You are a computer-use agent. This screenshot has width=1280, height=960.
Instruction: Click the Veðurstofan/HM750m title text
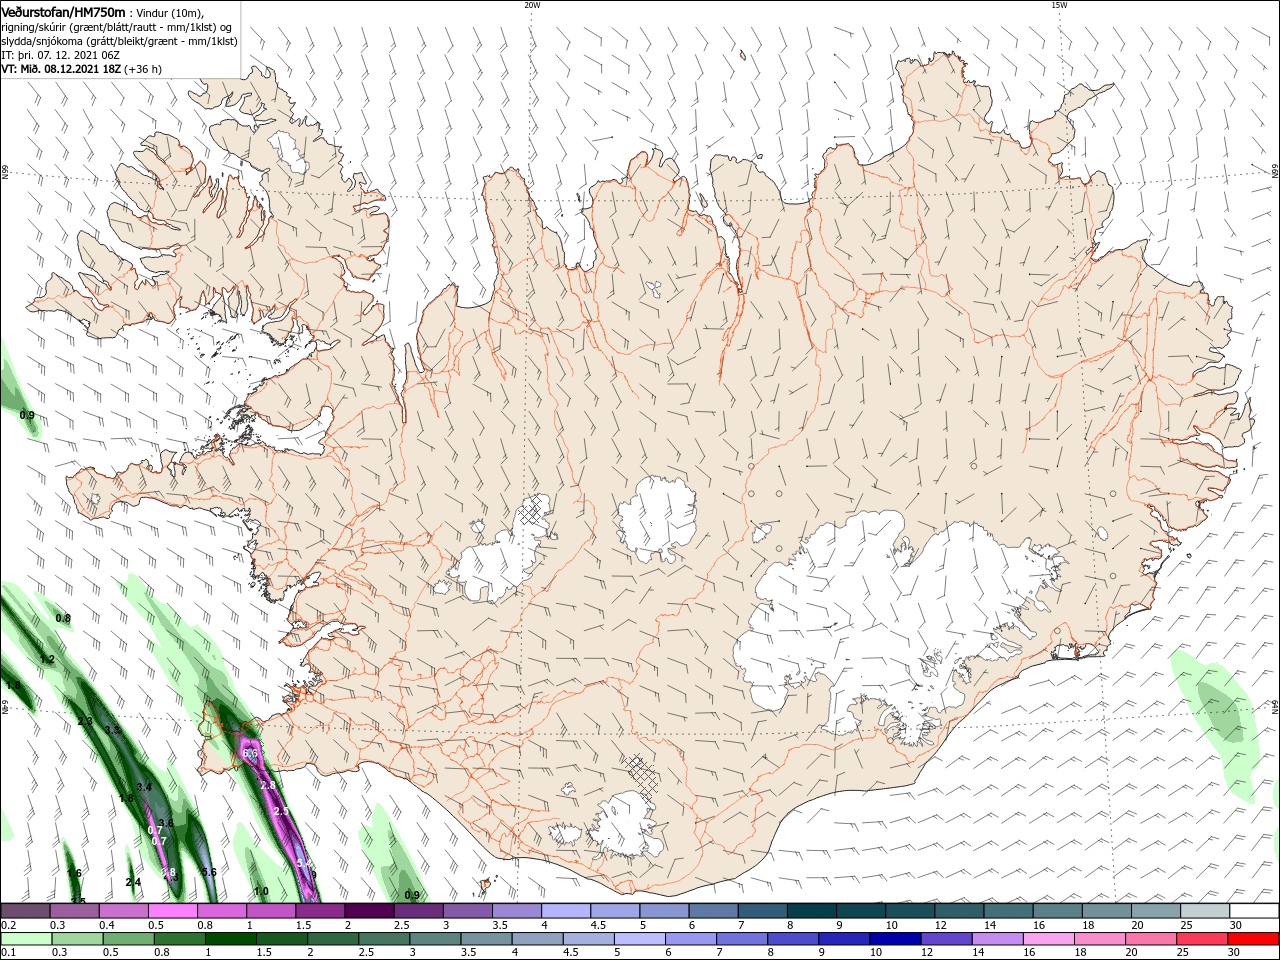point(64,11)
